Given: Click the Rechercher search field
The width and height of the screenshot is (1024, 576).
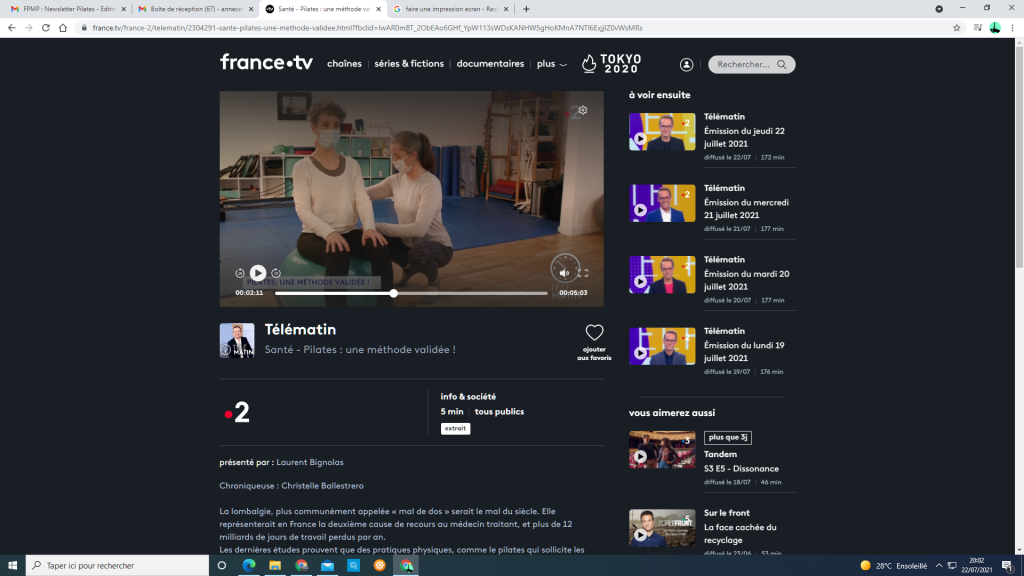Looking at the screenshot, I should (x=745, y=64).
